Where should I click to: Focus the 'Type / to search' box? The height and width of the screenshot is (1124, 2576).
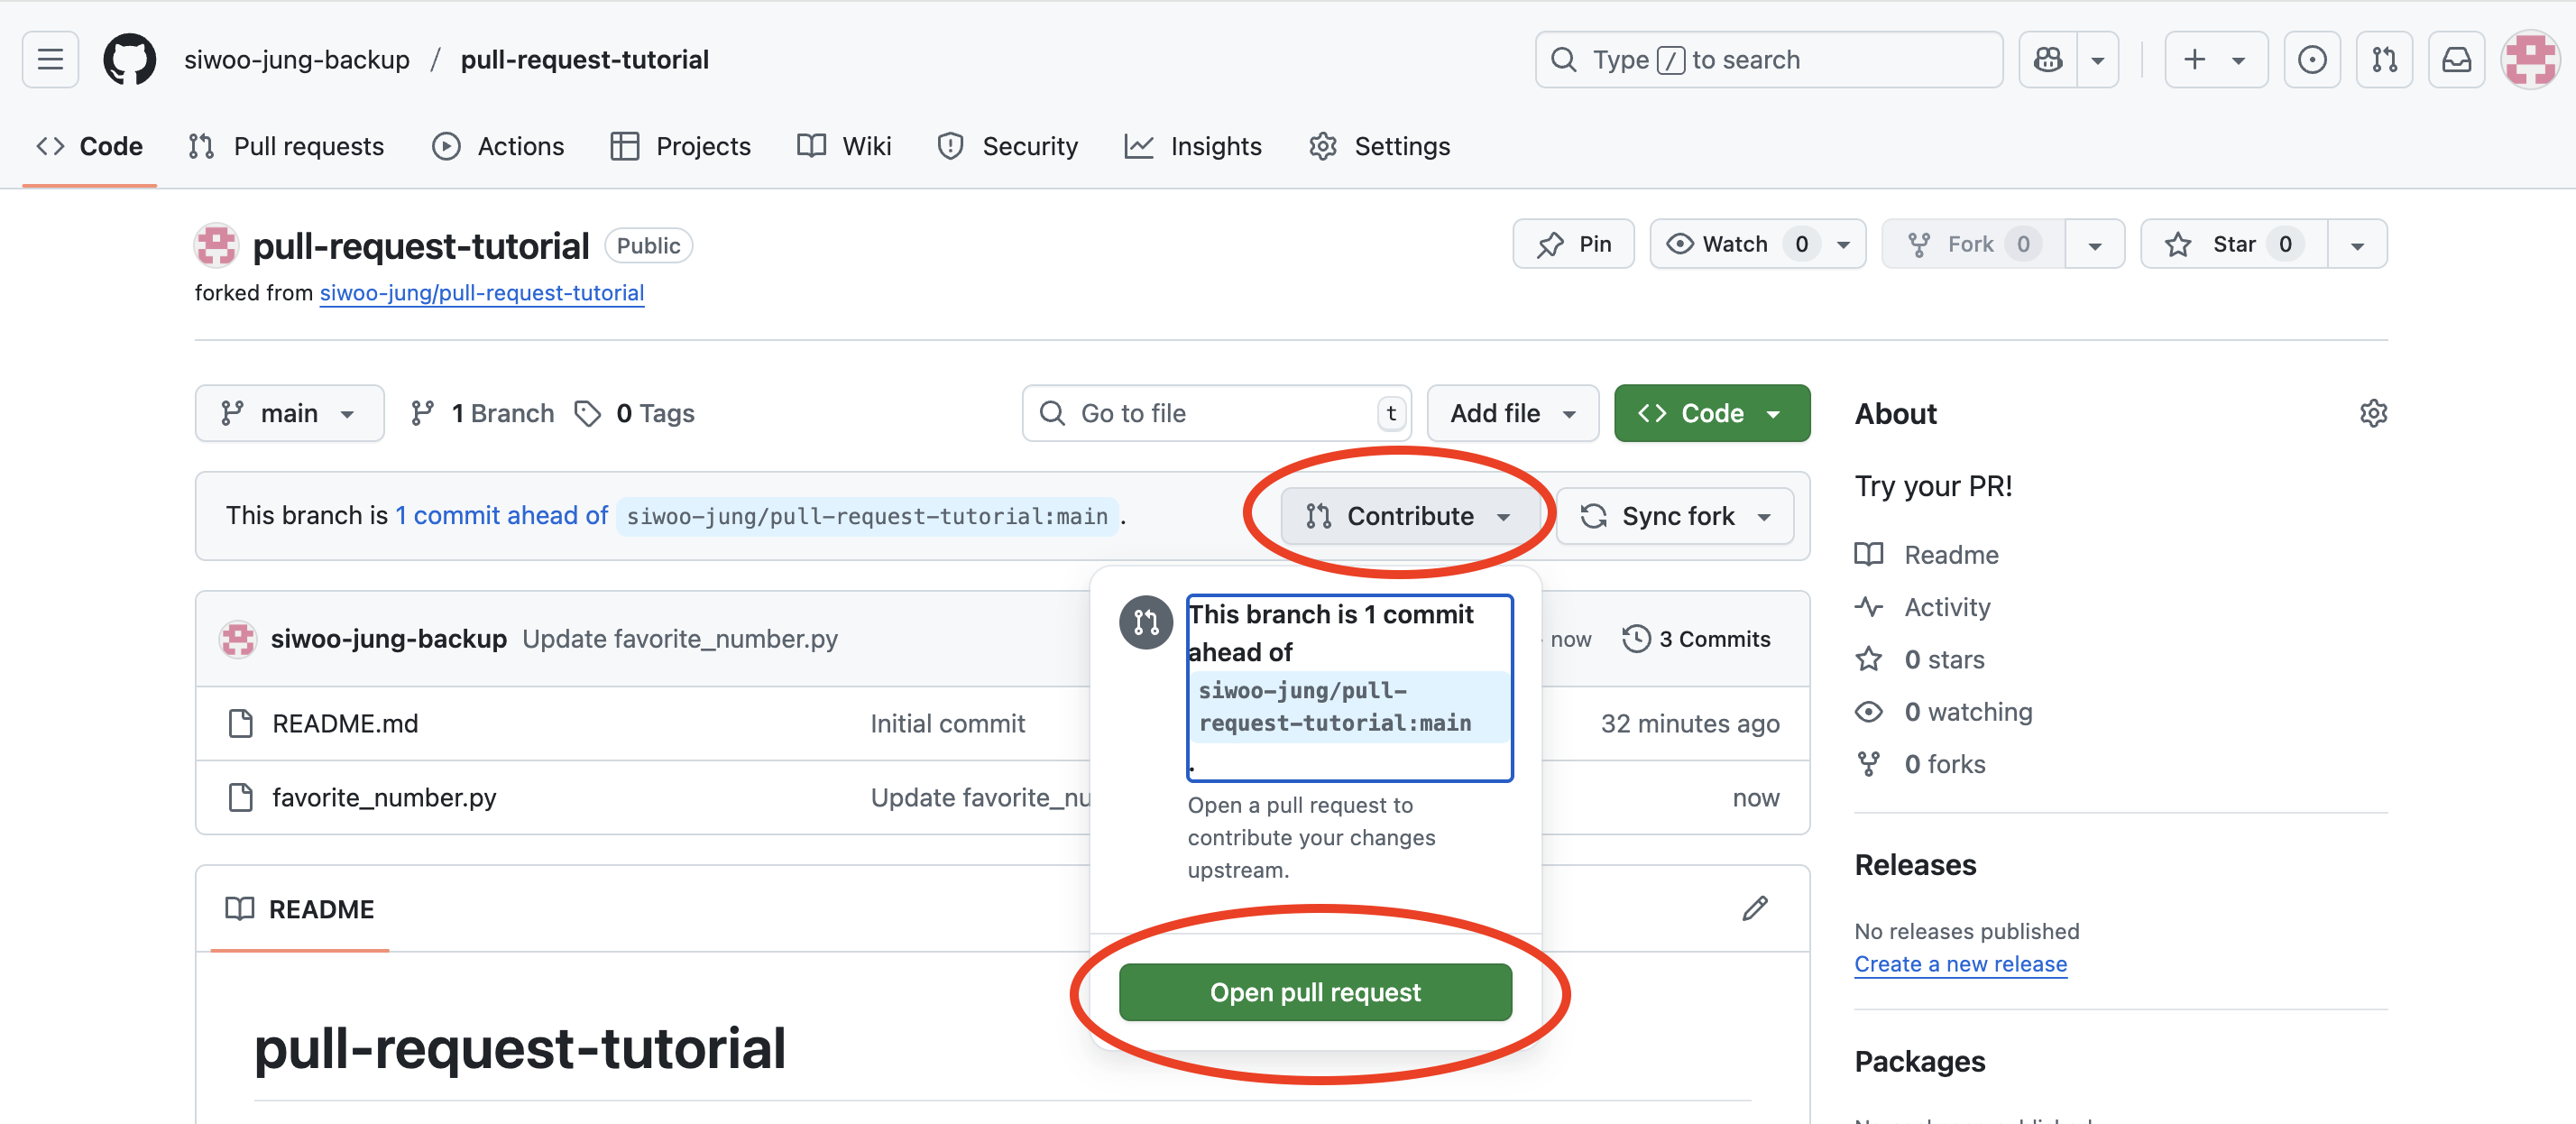pyautogui.click(x=1768, y=60)
